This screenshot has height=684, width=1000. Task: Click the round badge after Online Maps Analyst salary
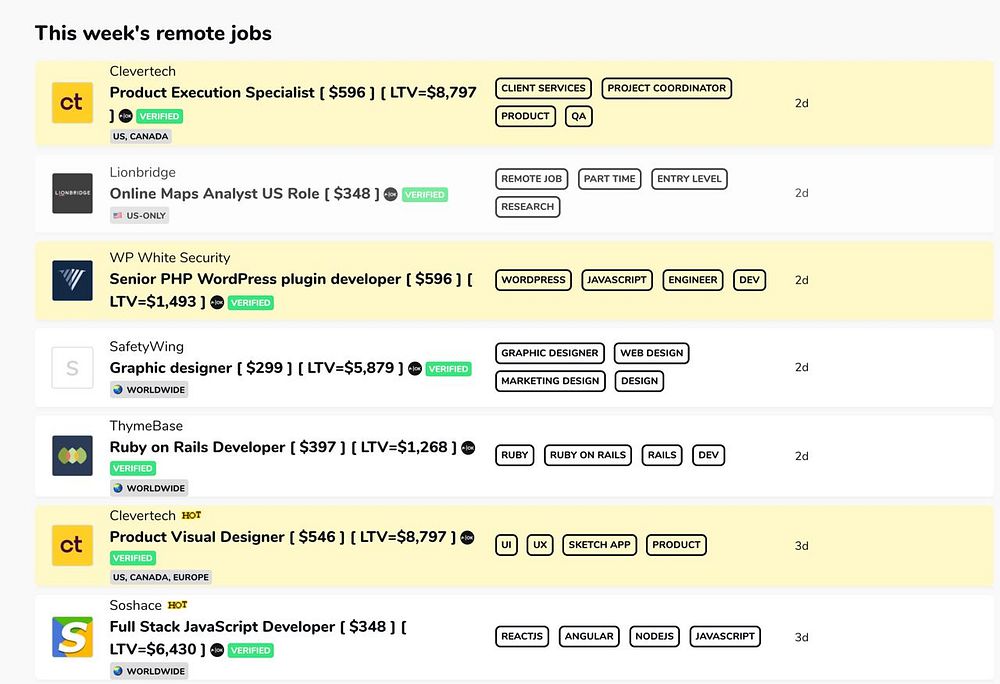tap(391, 194)
